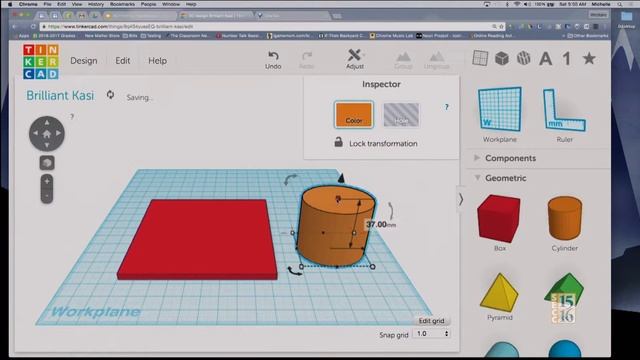Switch the shape to Hole
Screen dimensions: 640x360
(x=401, y=115)
